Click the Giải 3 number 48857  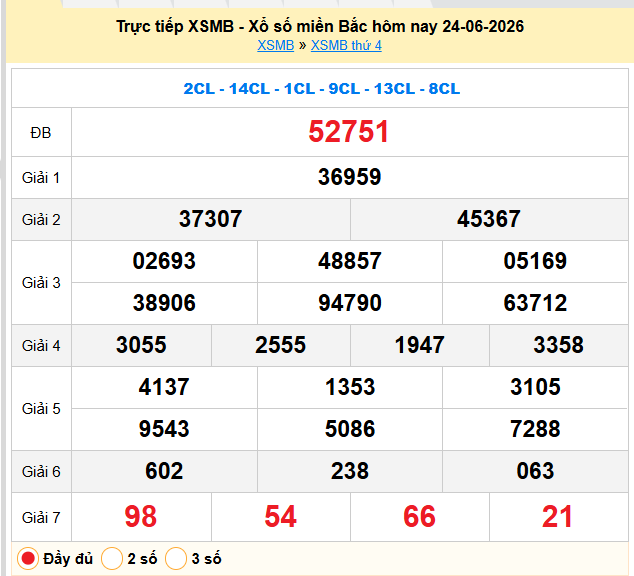click(x=350, y=261)
